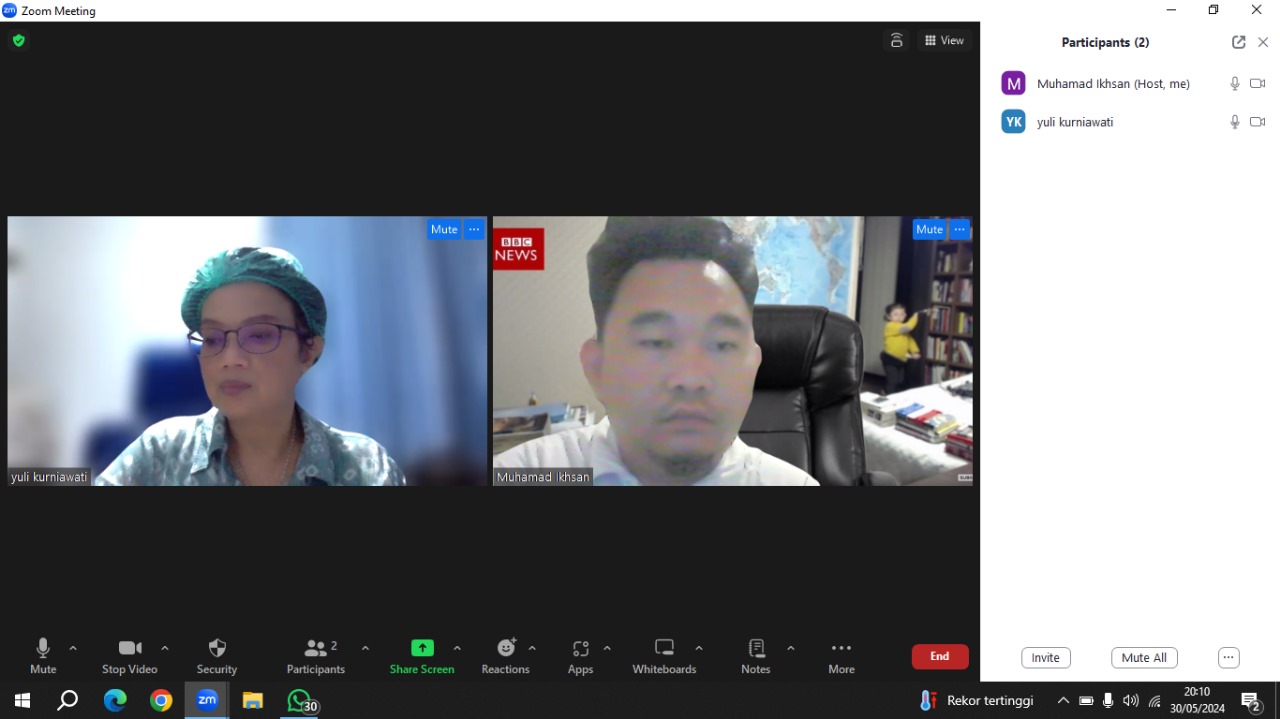Click the Share Screen icon
Viewport: 1280px width, 719px height.
tap(422, 648)
